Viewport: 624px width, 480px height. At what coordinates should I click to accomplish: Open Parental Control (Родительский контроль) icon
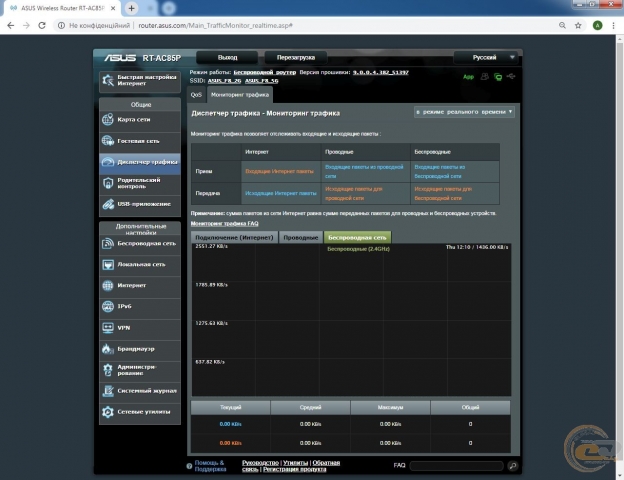pyautogui.click(x=108, y=182)
